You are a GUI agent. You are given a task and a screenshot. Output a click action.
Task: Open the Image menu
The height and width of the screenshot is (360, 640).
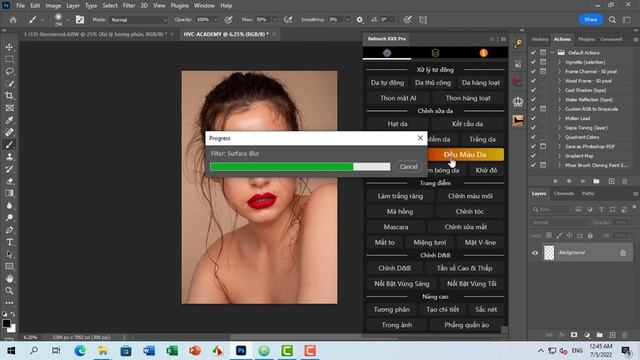(53, 6)
